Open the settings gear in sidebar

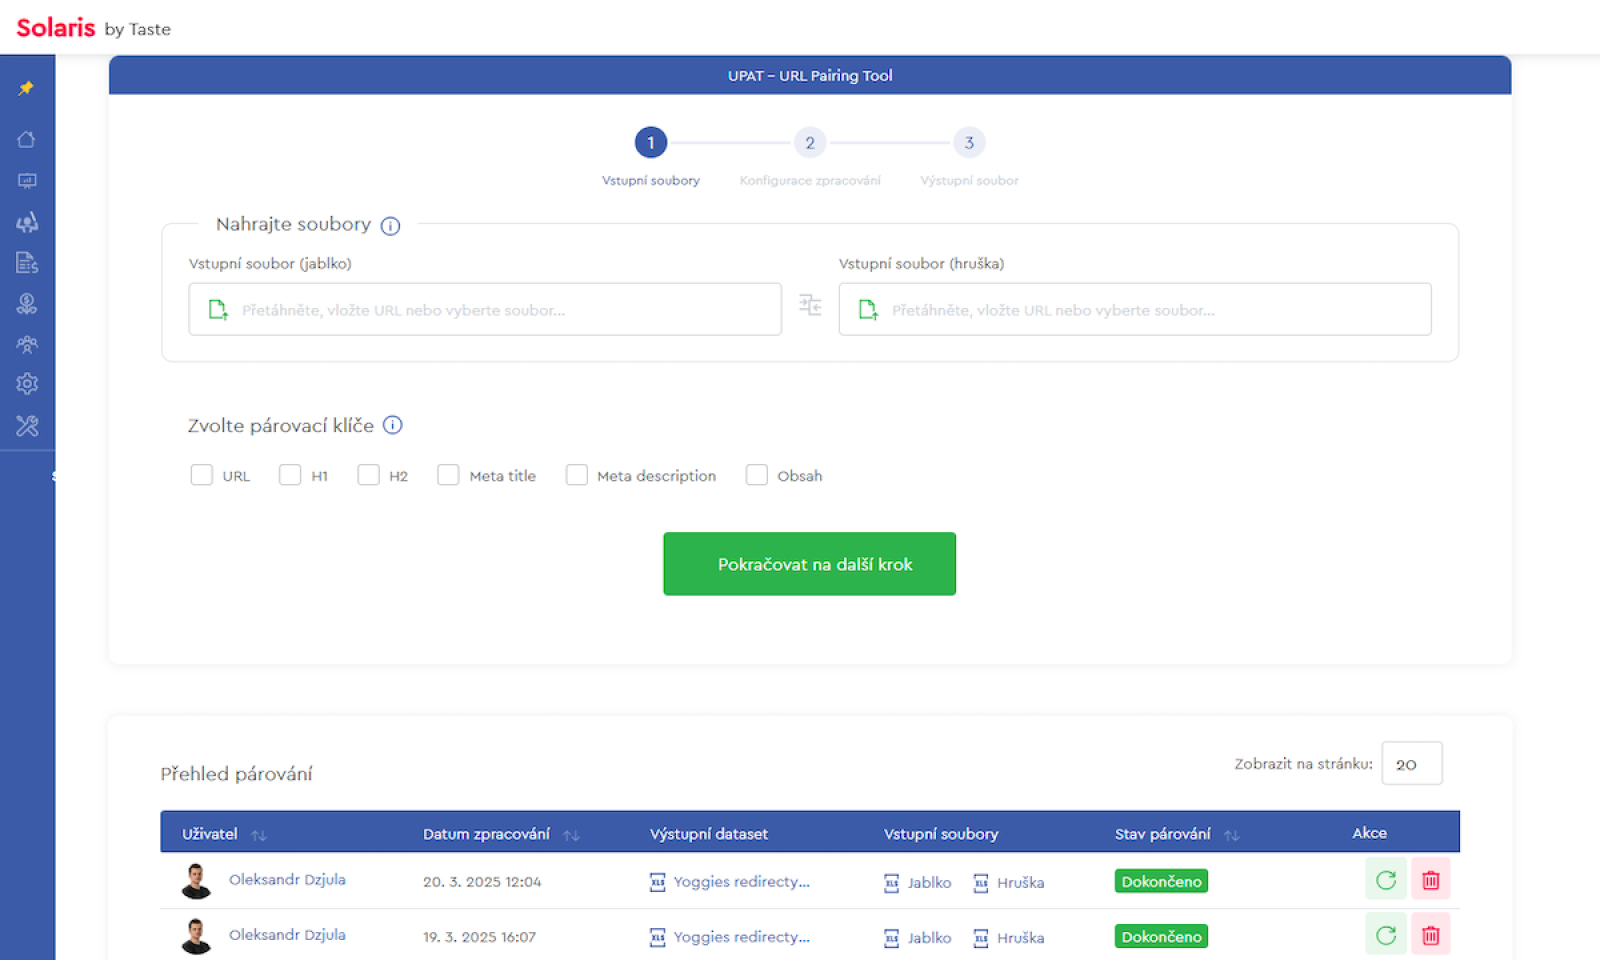tap(27, 384)
